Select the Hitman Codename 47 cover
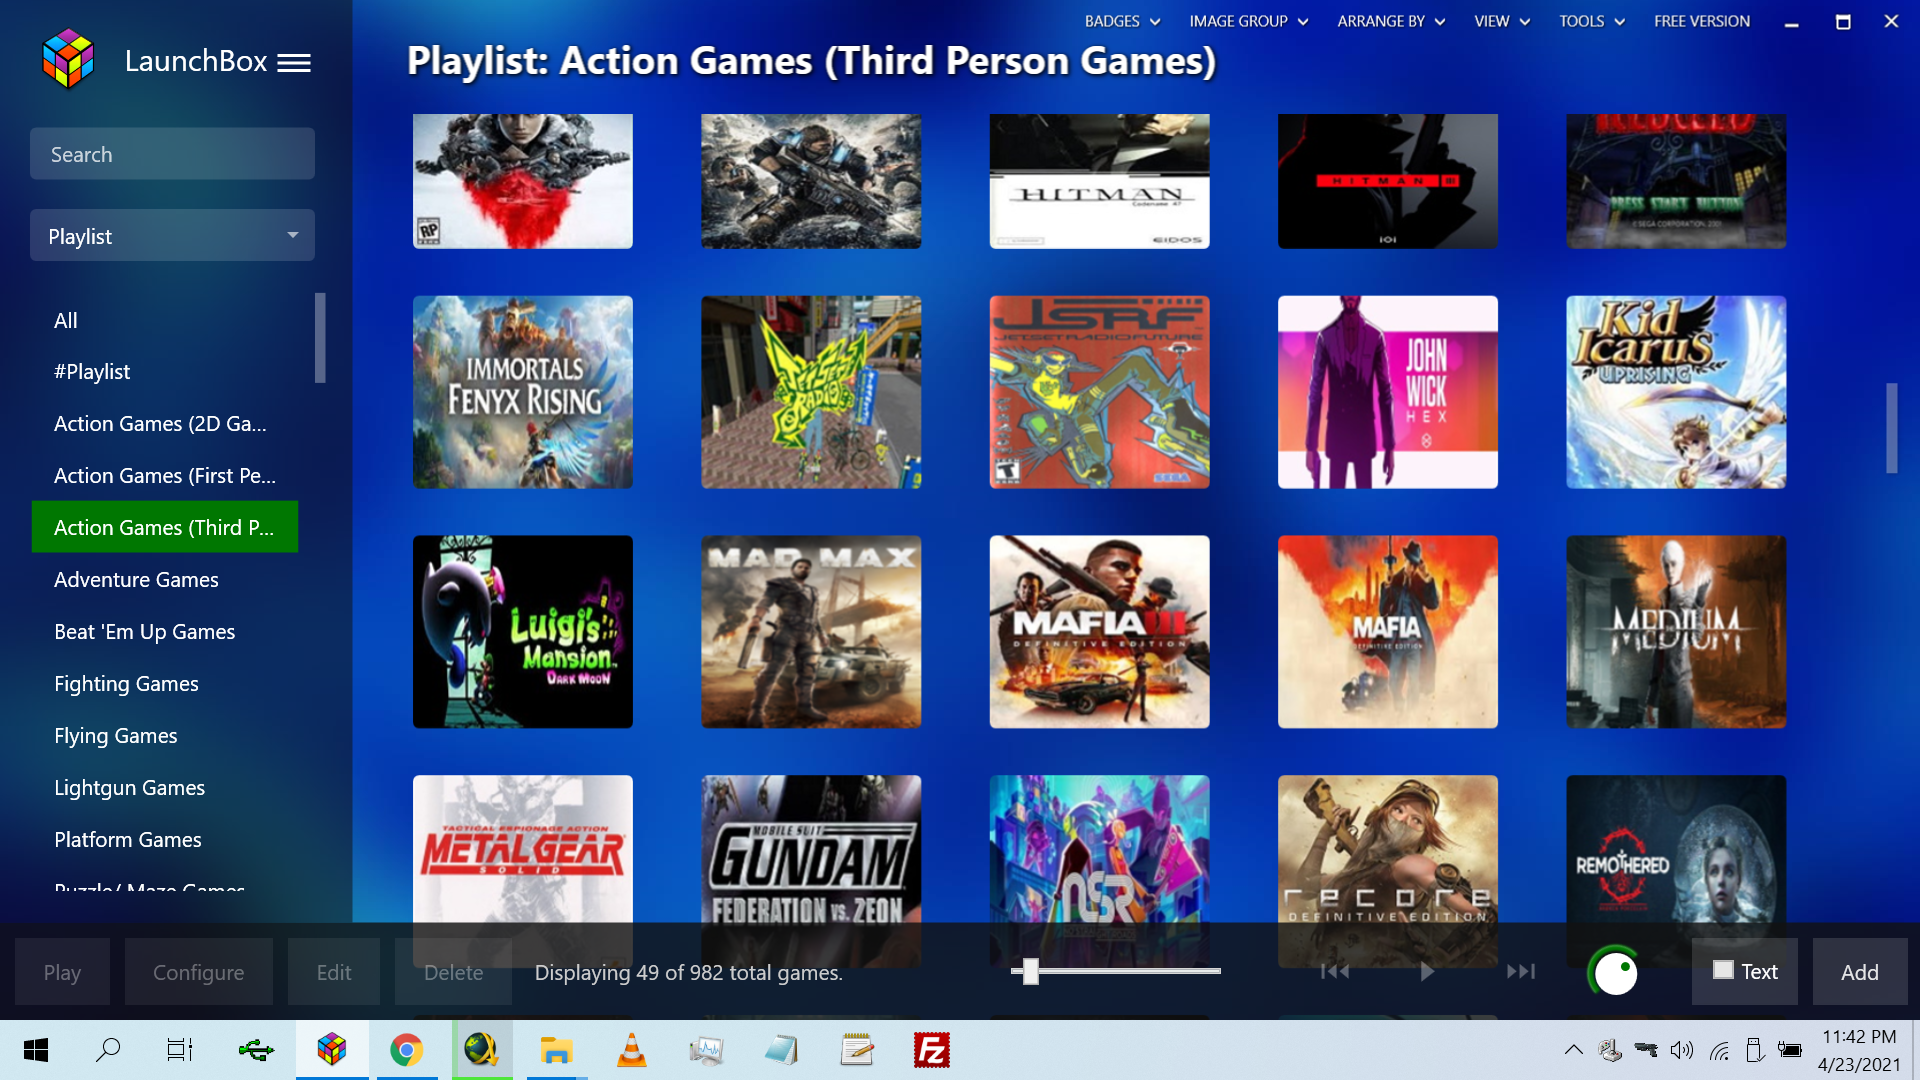The height and width of the screenshot is (1080, 1920). 1100,181
